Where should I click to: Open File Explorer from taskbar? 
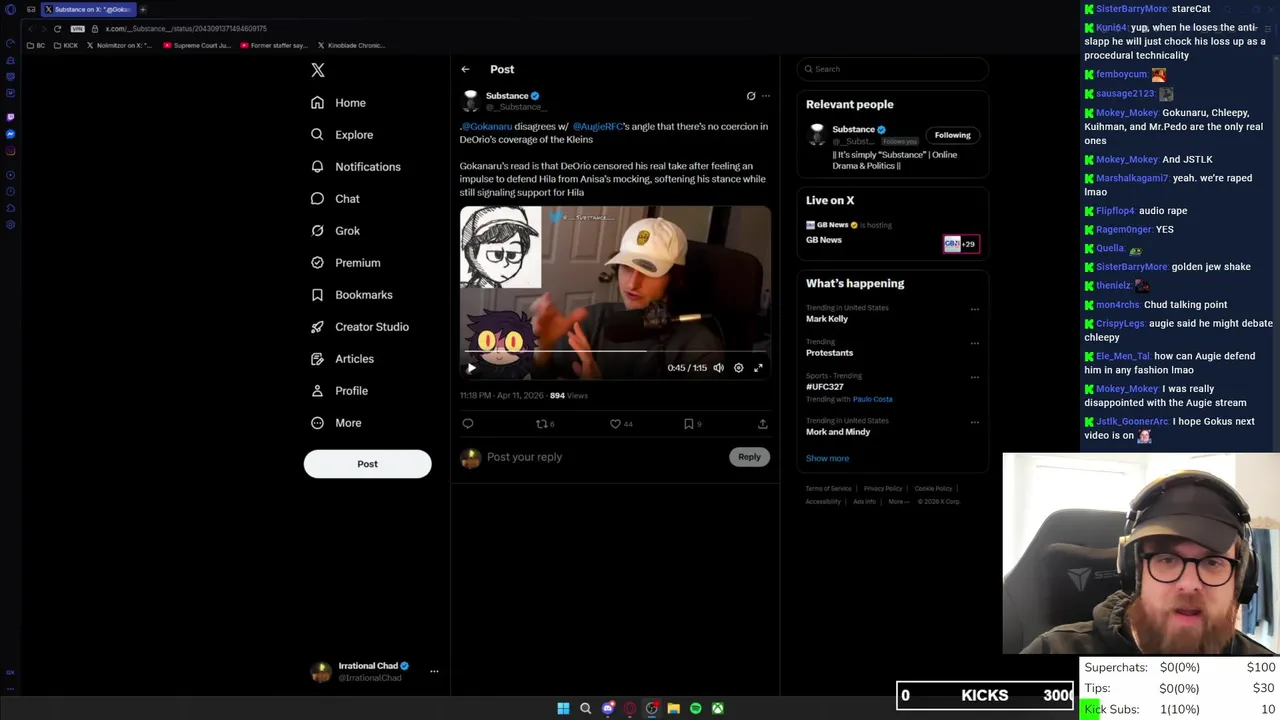674,708
